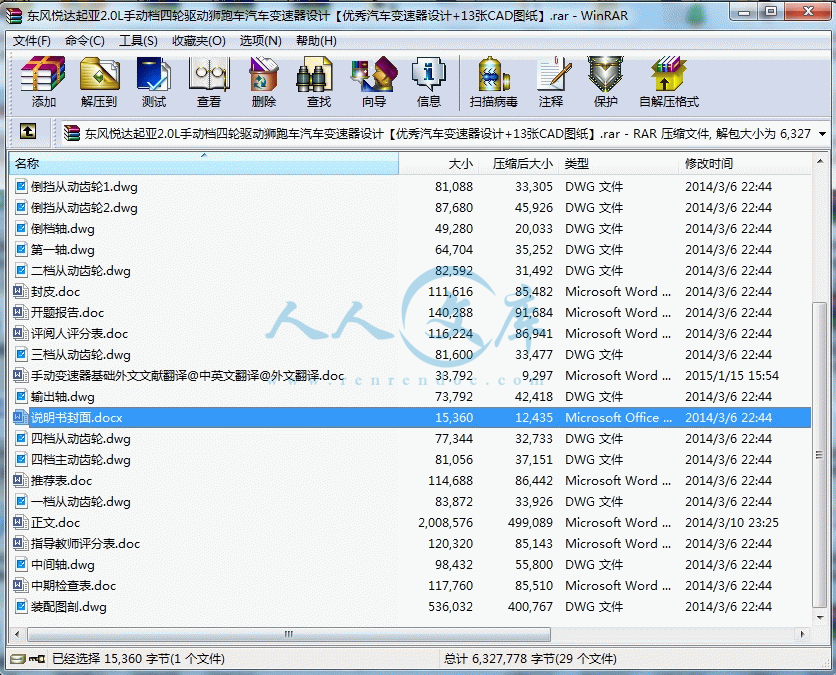Click the horizontal scrollbar thumb
This screenshot has width=836, height=675.
coord(288,634)
